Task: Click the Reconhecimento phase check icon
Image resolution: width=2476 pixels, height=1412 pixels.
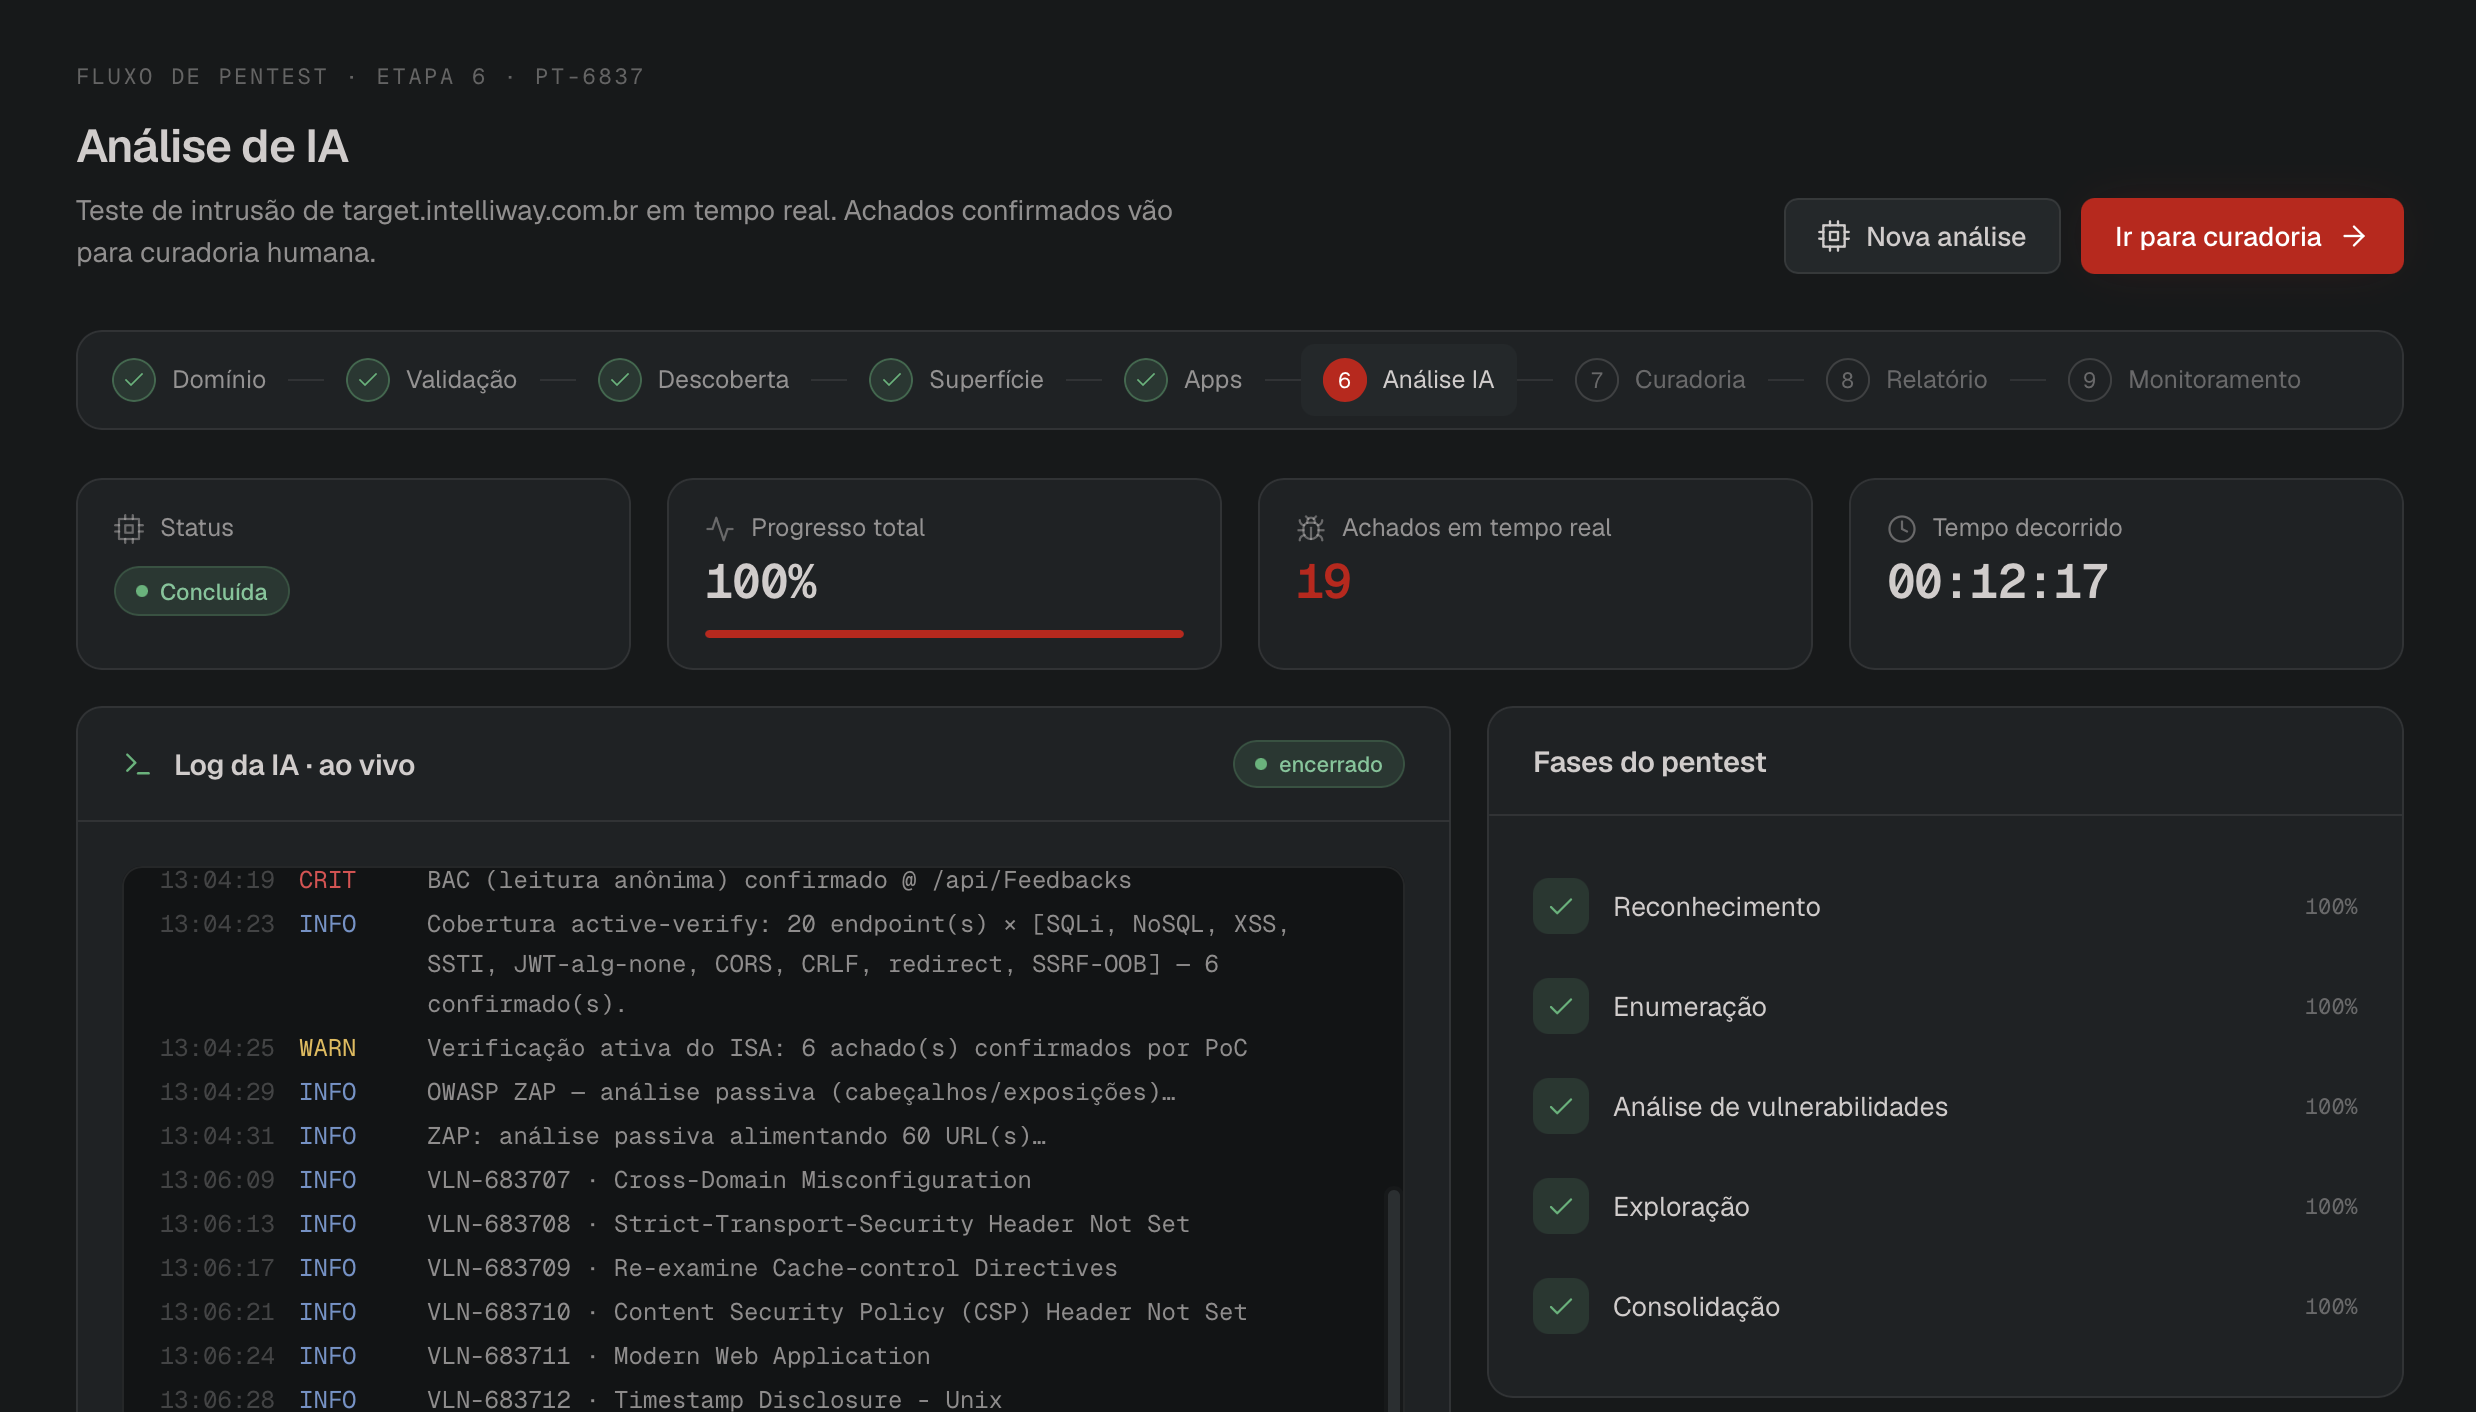Action: 1561,906
